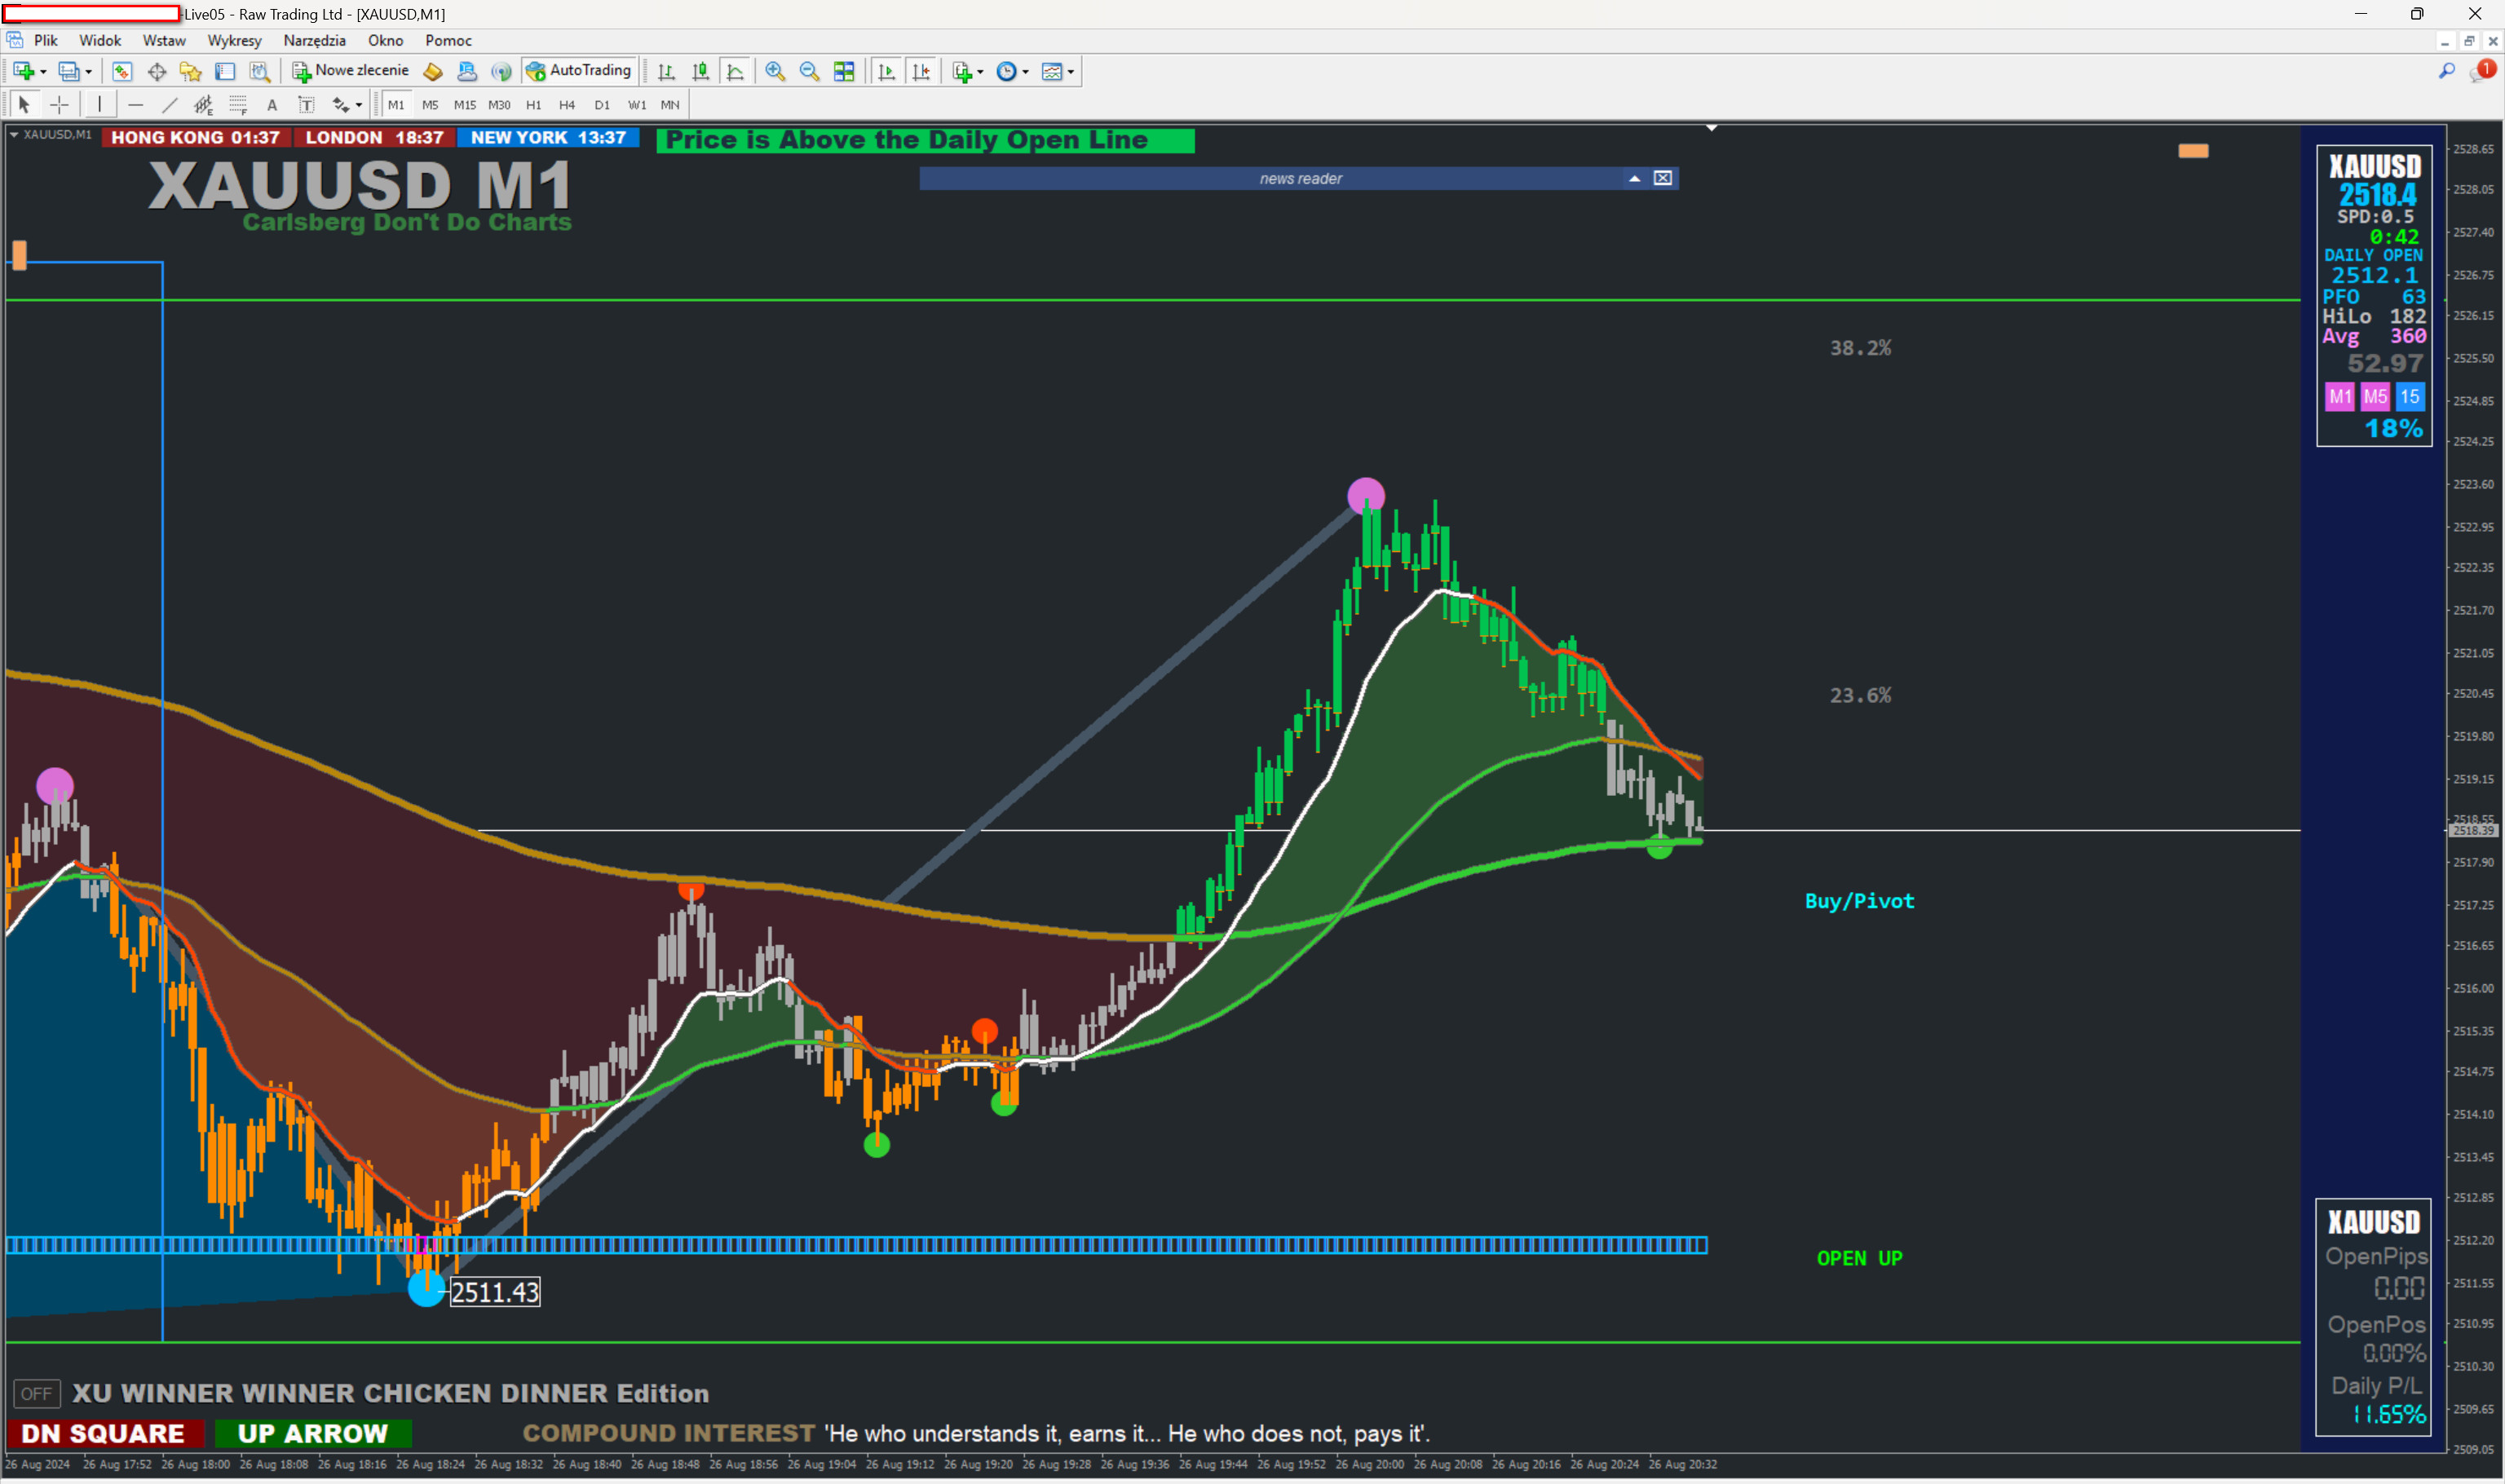Switch chart to candlestick display

[701, 71]
